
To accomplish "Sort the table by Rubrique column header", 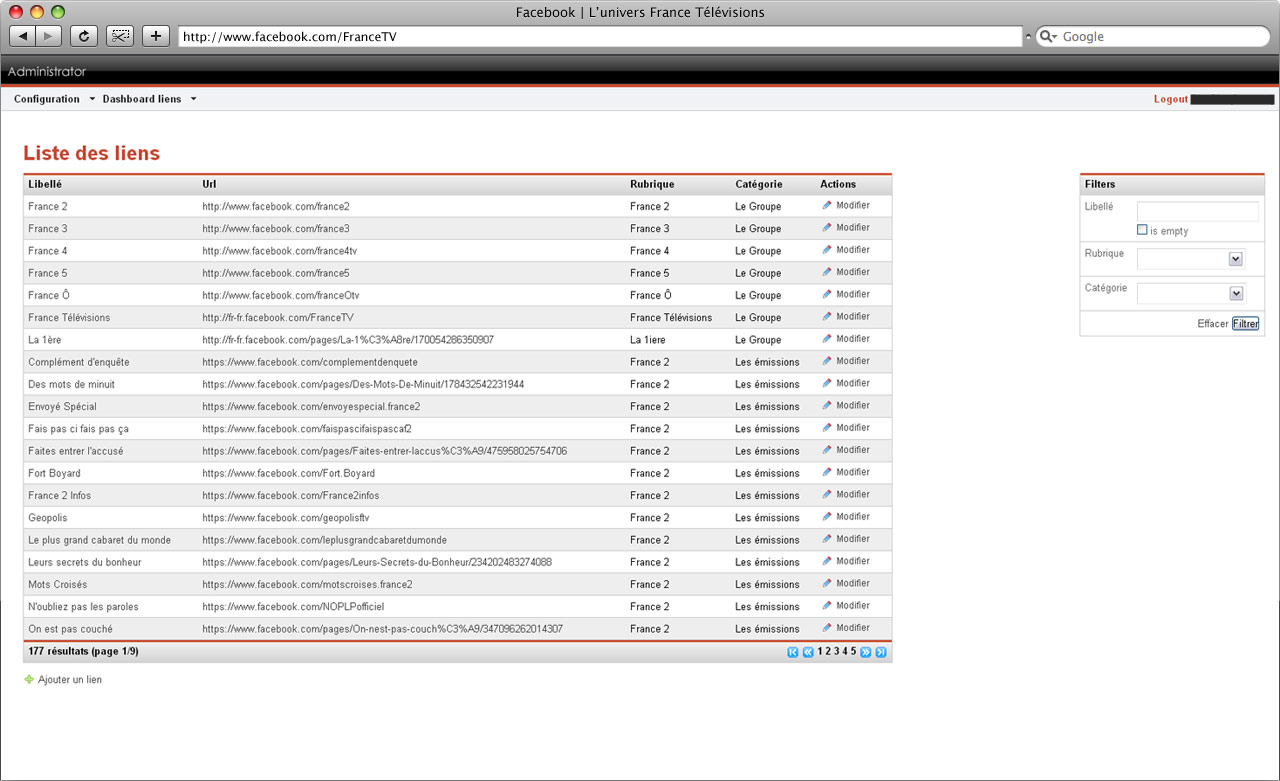I will pos(652,184).
